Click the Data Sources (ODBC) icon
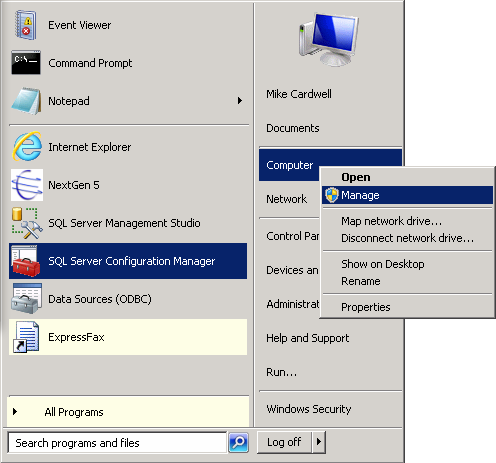The height and width of the screenshot is (463, 496). pos(27,299)
